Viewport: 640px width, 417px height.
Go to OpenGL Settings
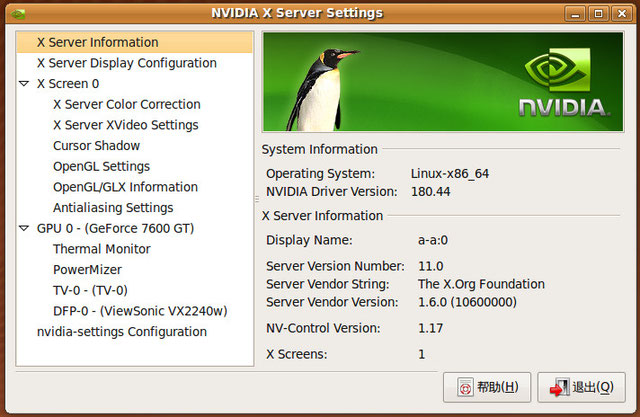click(x=101, y=166)
